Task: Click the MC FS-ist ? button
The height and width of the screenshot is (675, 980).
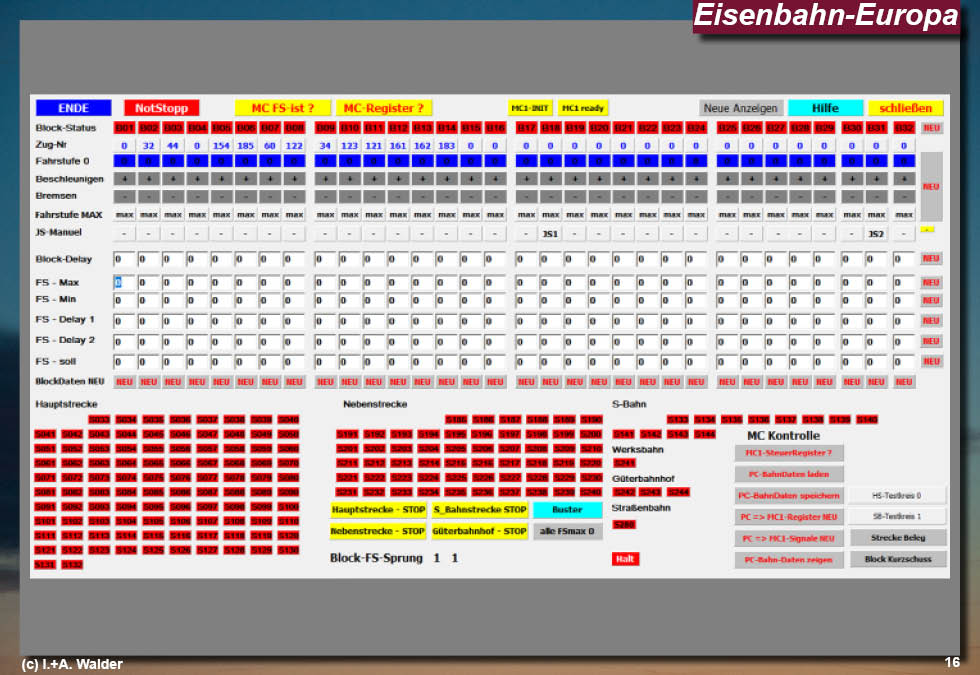Action: [283, 108]
